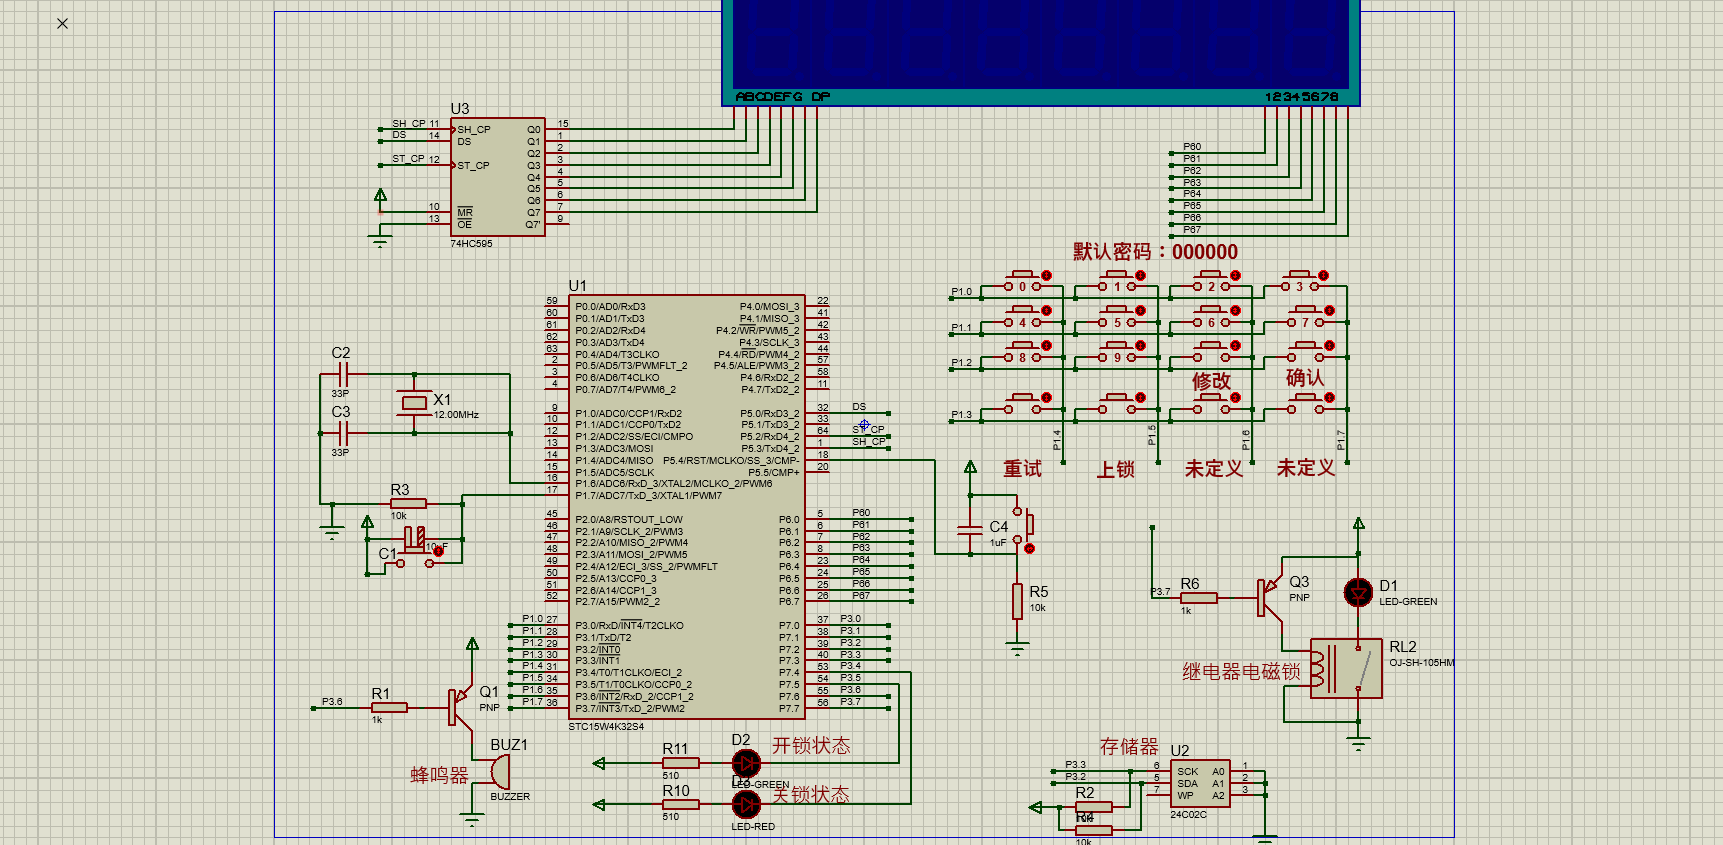The width and height of the screenshot is (1723, 845).
Task: Click the '修改' keypad label
Action: pyautogui.click(x=1211, y=381)
